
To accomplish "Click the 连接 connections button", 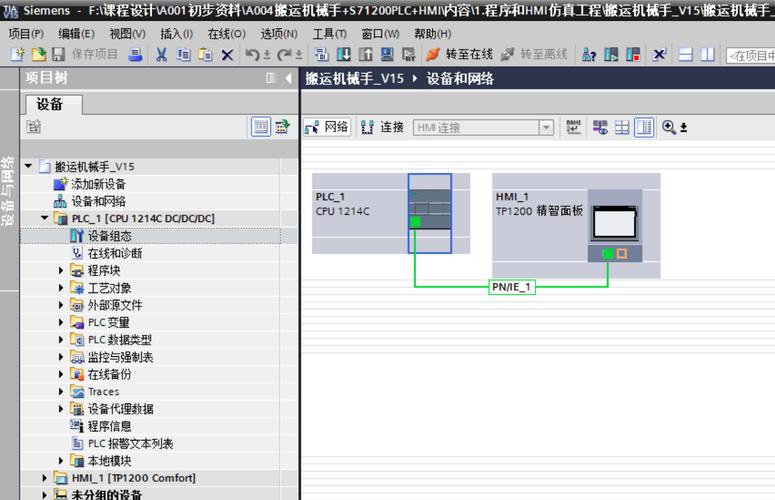I will pyautogui.click(x=383, y=127).
